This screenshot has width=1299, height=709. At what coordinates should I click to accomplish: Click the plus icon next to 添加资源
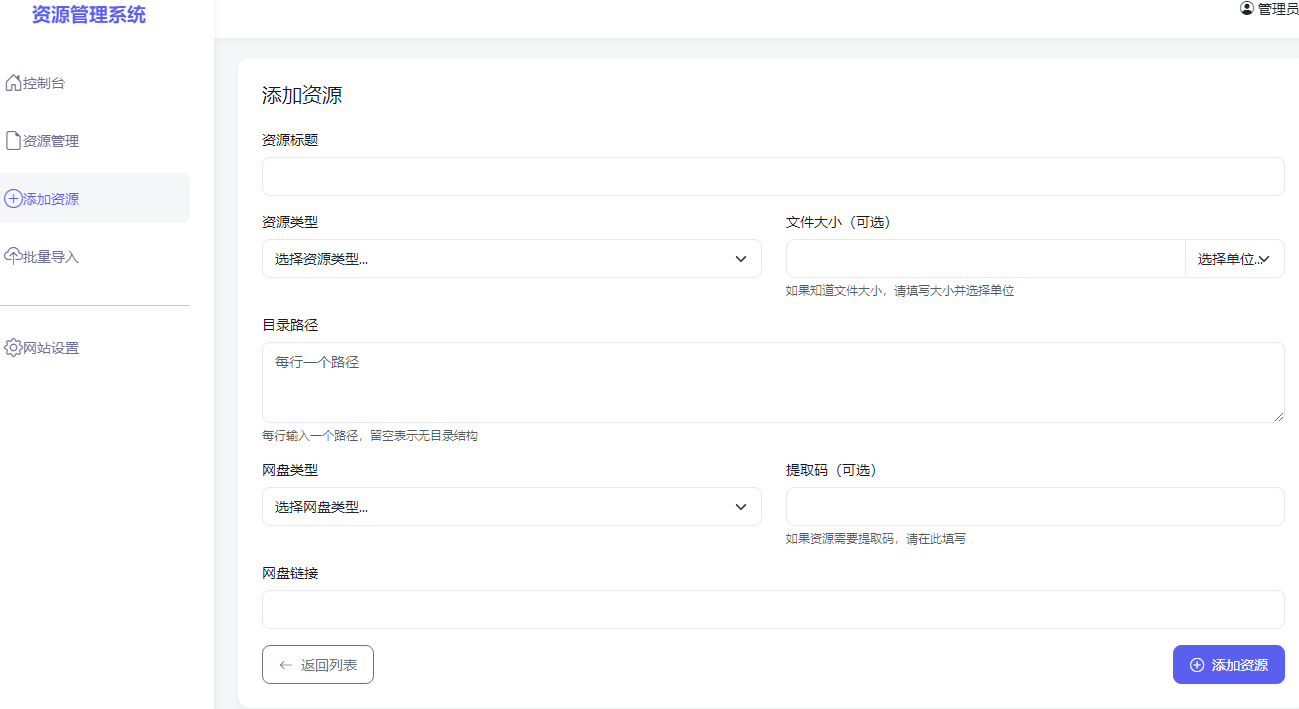pyautogui.click(x=13, y=198)
